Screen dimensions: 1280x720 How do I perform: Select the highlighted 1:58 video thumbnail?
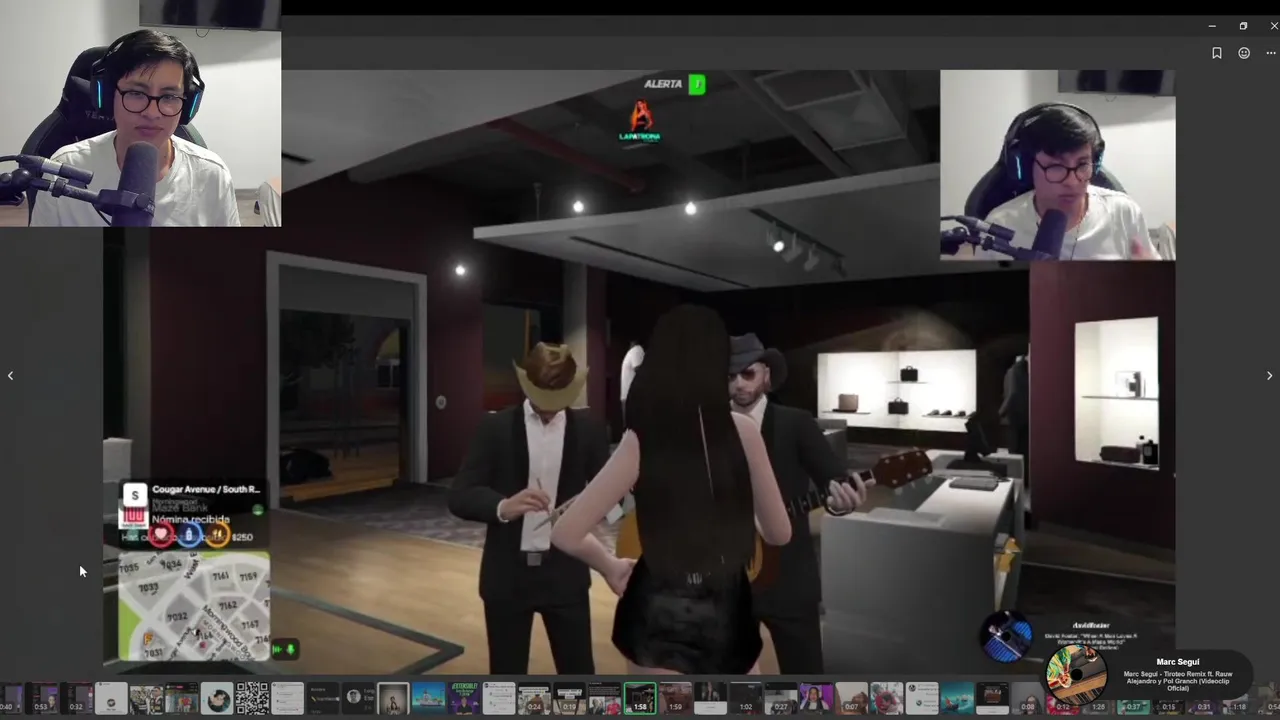pos(640,698)
